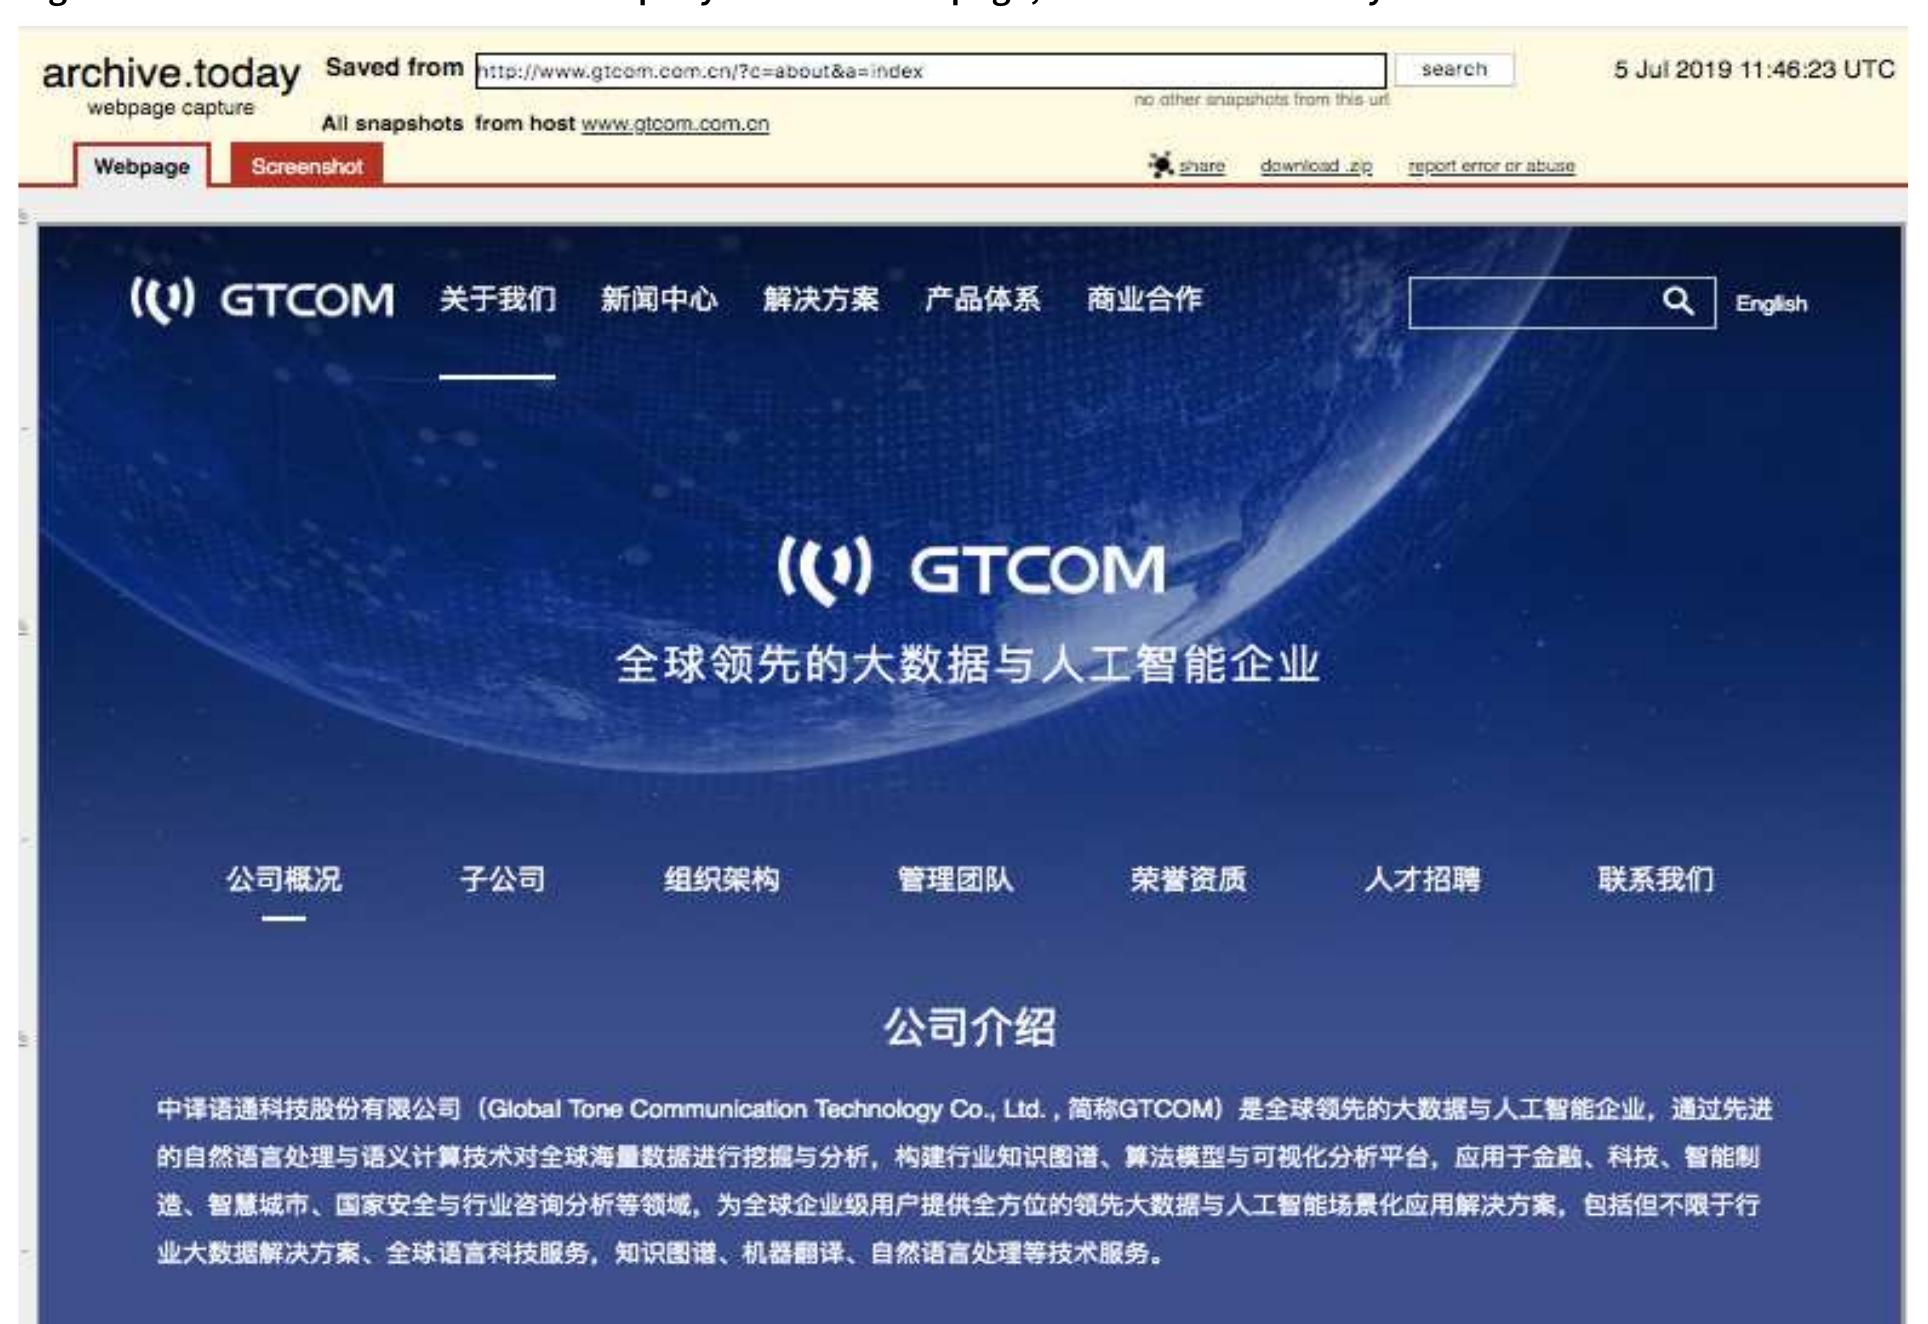Viewport: 1928px width, 1324px height.
Task: Open the 关于我们 navigation menu
Action: (497, 299)
